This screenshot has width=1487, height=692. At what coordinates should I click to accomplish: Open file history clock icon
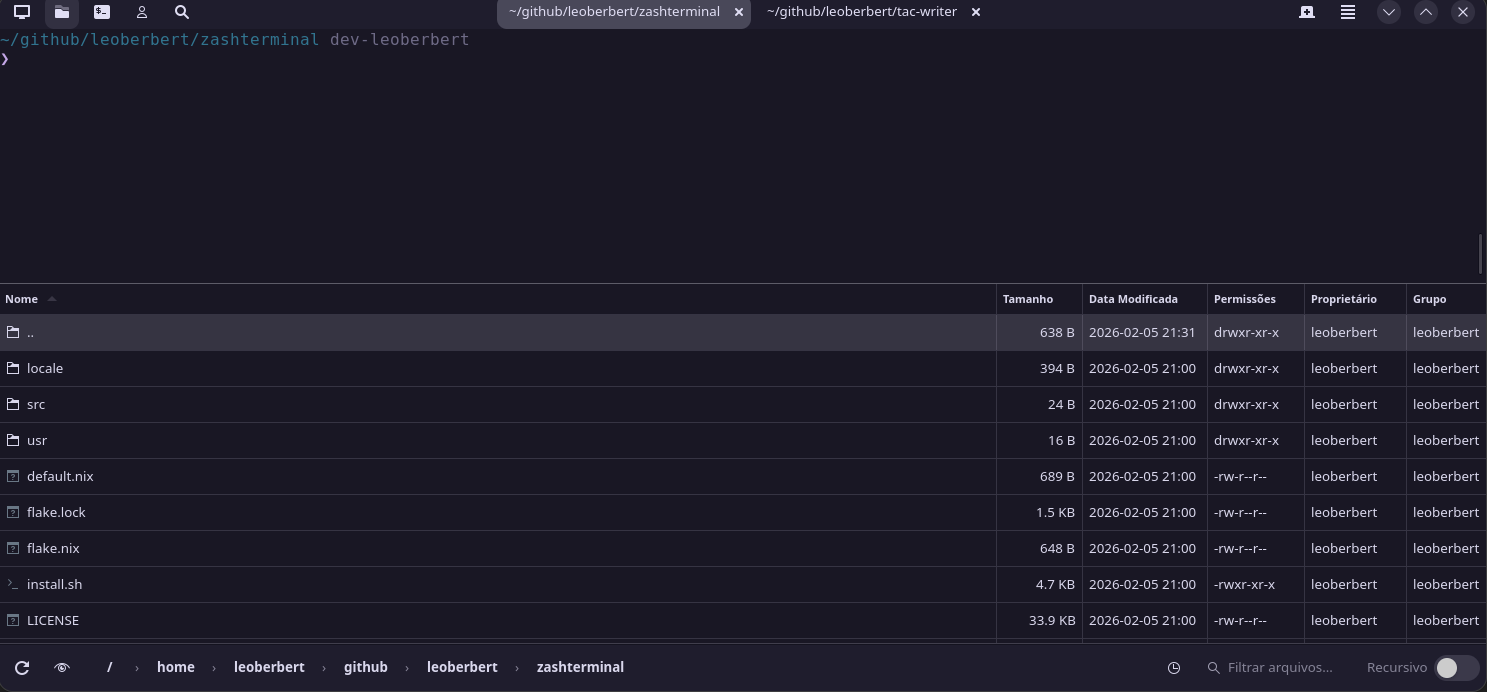point(1174,667)
